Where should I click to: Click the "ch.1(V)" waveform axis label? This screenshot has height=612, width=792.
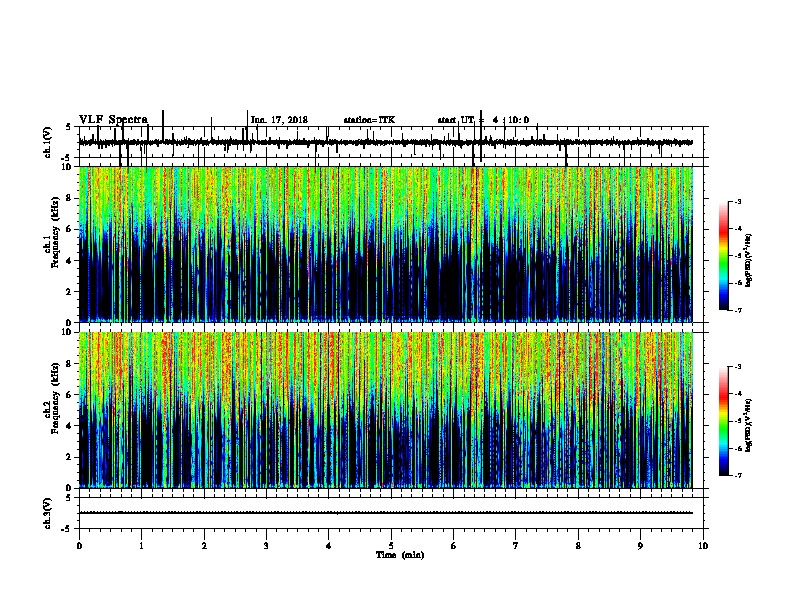coord(48,142)
